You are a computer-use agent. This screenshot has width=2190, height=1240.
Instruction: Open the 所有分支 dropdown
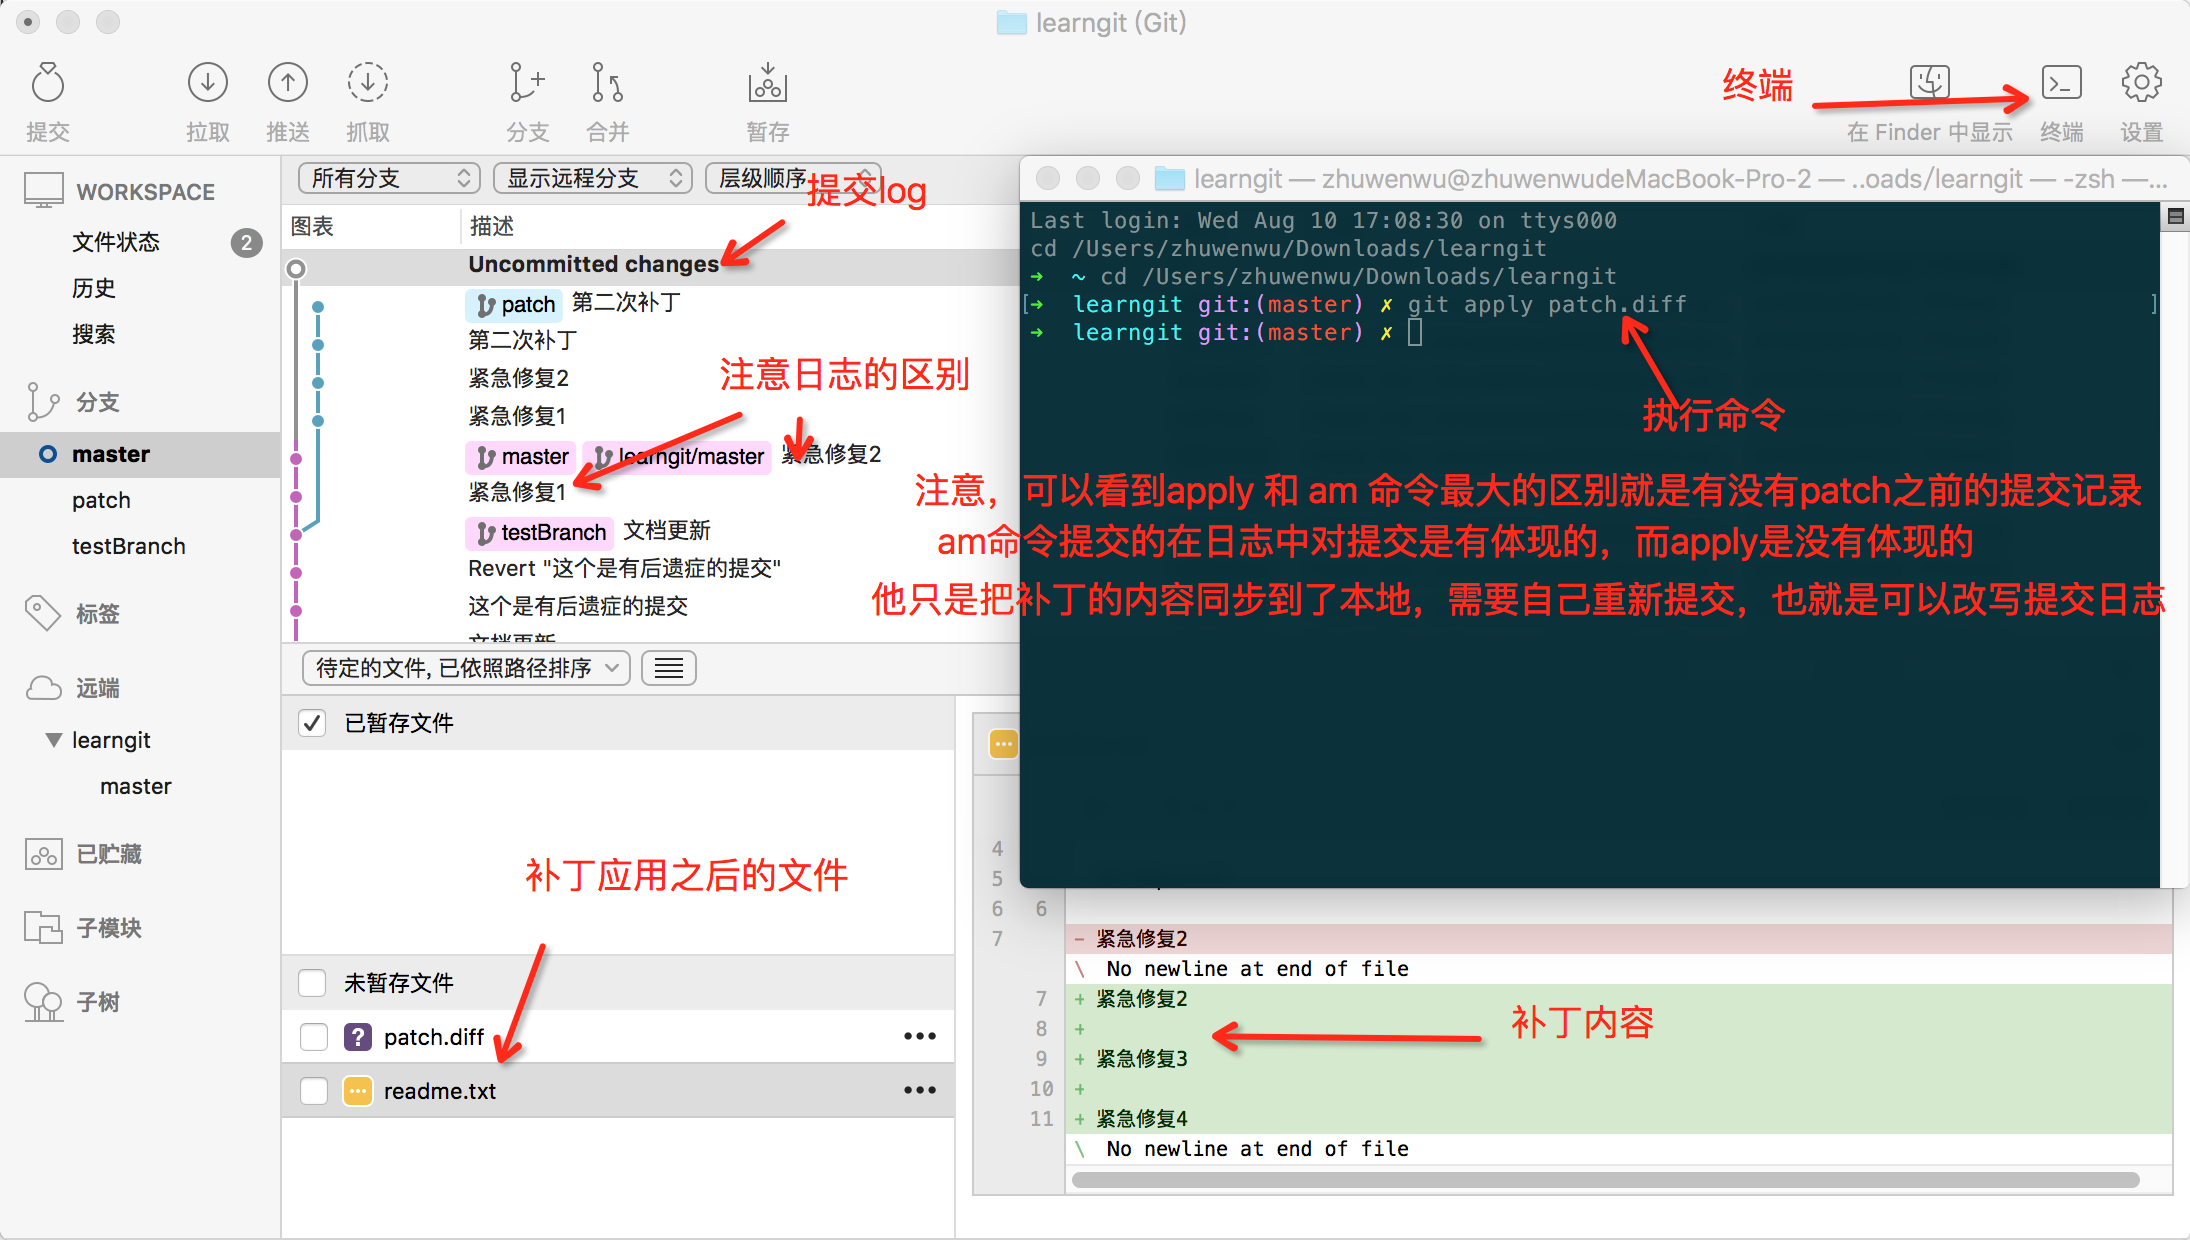point(389,178)
